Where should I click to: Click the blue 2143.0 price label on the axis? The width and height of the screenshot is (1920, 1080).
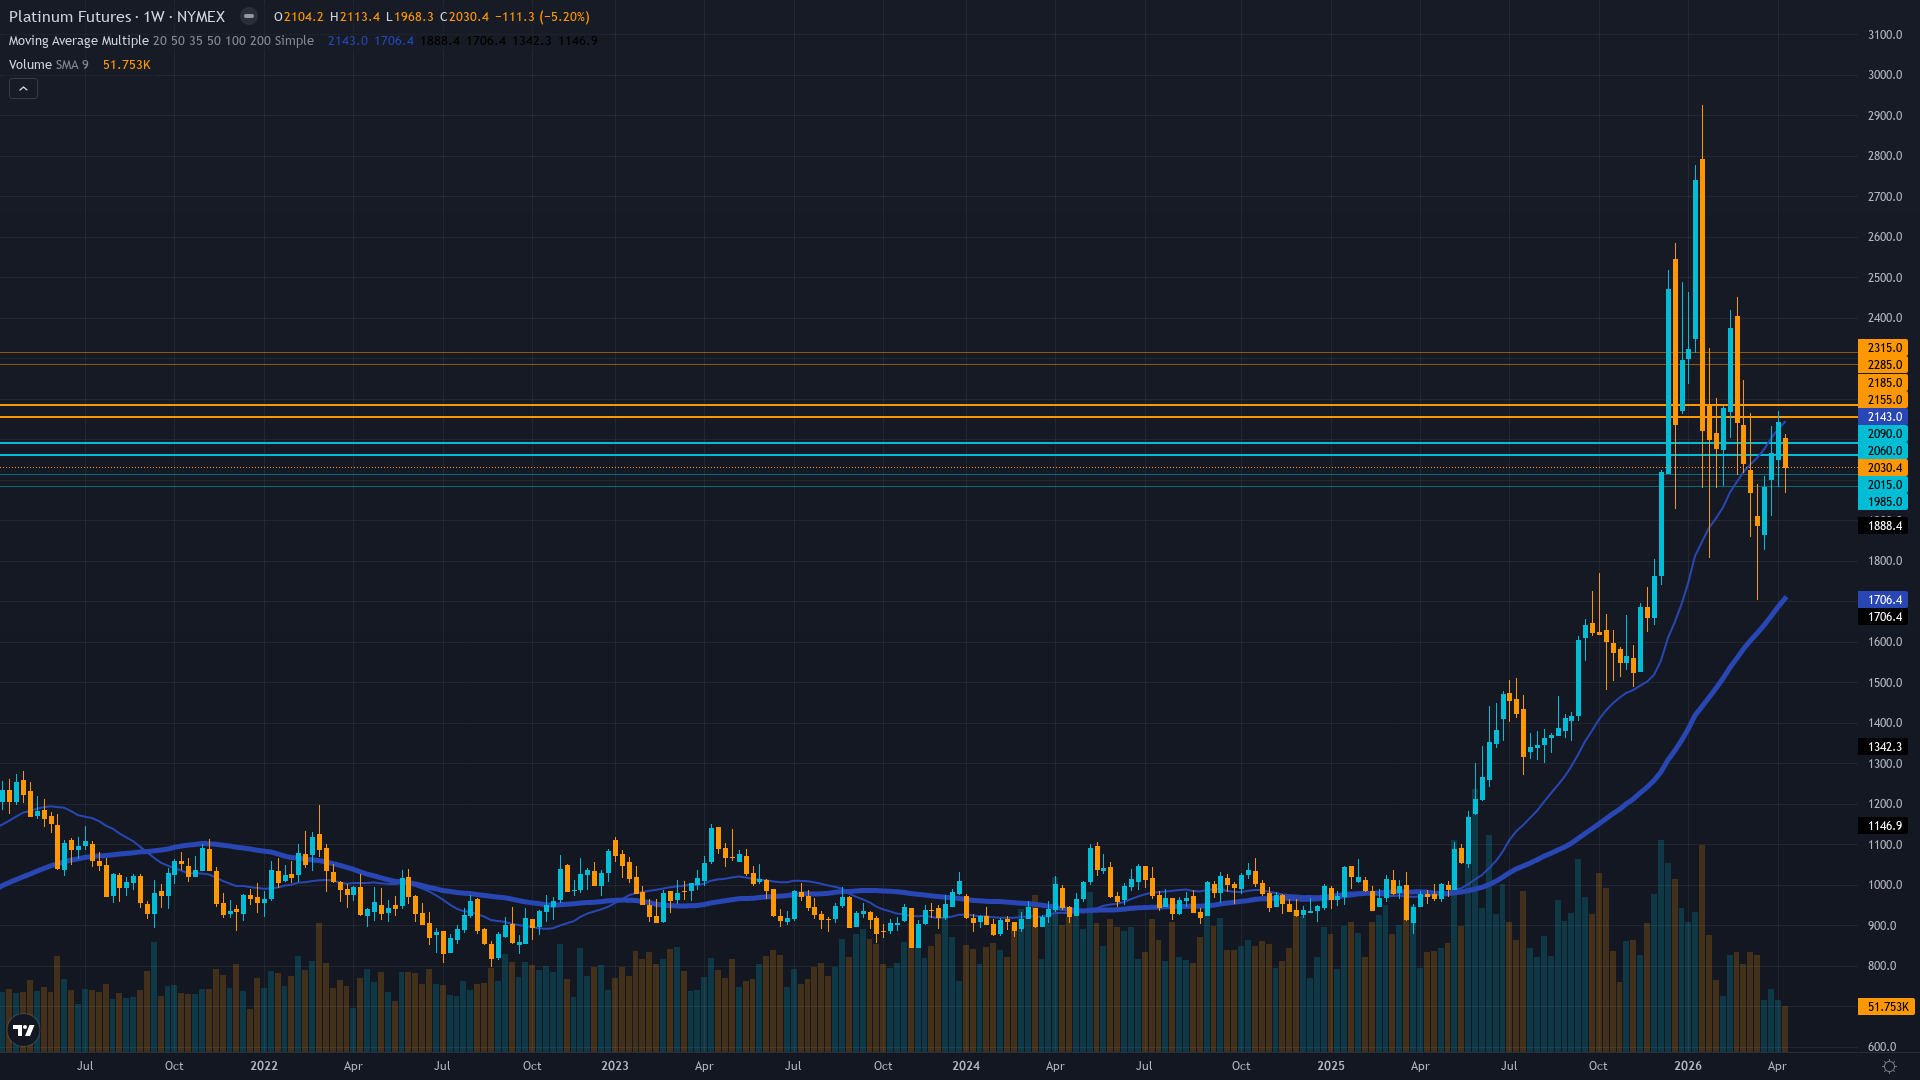pos(1884,417)
